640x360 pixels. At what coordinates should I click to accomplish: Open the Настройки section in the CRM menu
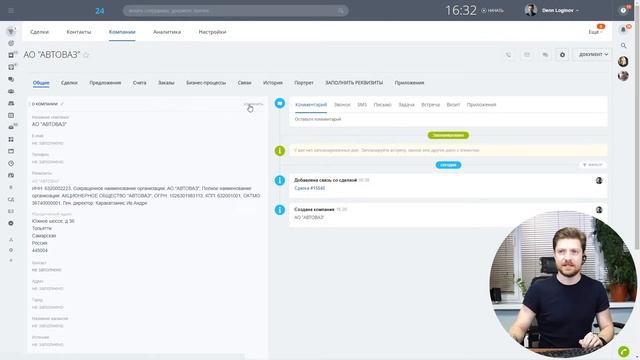click(x=212, y=32)
